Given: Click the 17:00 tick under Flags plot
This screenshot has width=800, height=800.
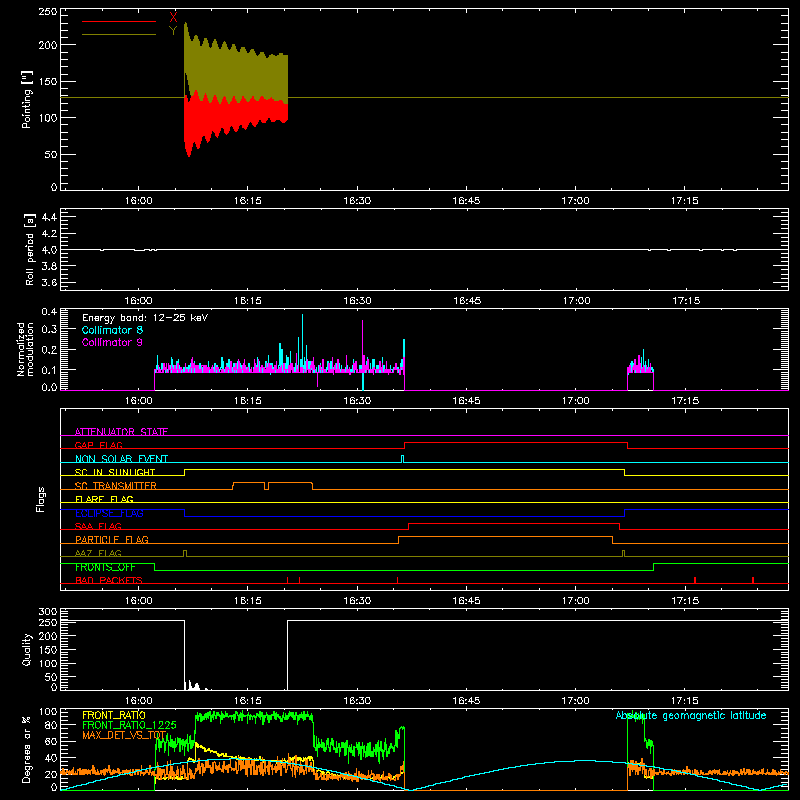Looking at the screenshot, I should point(576,601).
